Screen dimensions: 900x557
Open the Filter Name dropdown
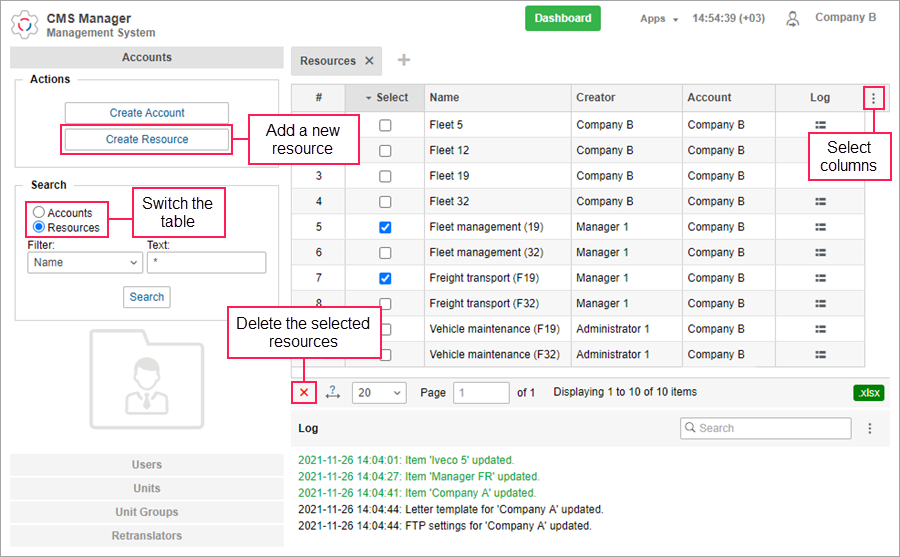pyautogui.click(x=85, y=263)
